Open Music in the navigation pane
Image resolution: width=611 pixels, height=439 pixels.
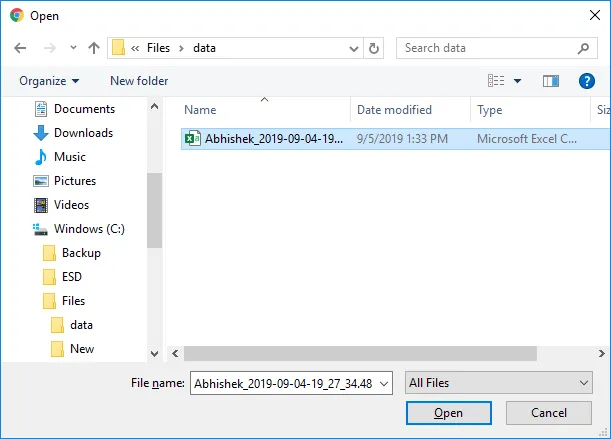point(70,157)
